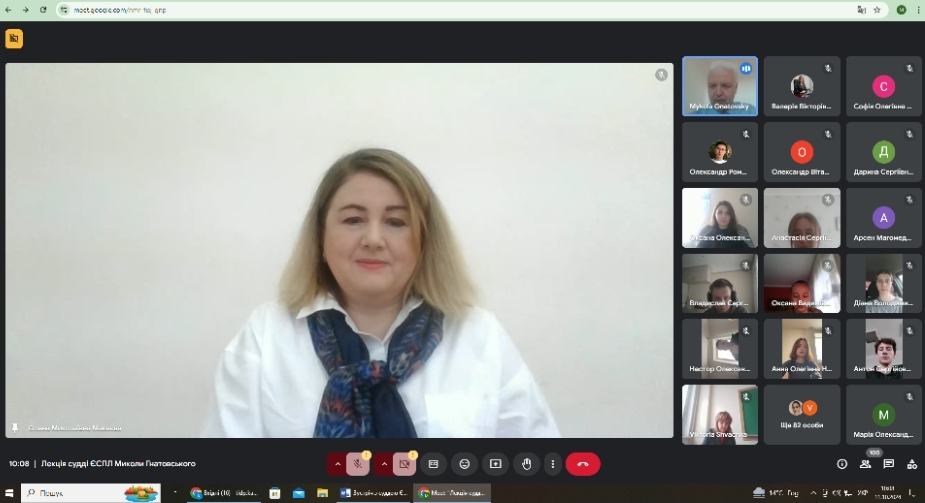Image resolution: width=925 pixels, height=503 pixels.
Task: Open the activities icon
Action: click(912, 464)
